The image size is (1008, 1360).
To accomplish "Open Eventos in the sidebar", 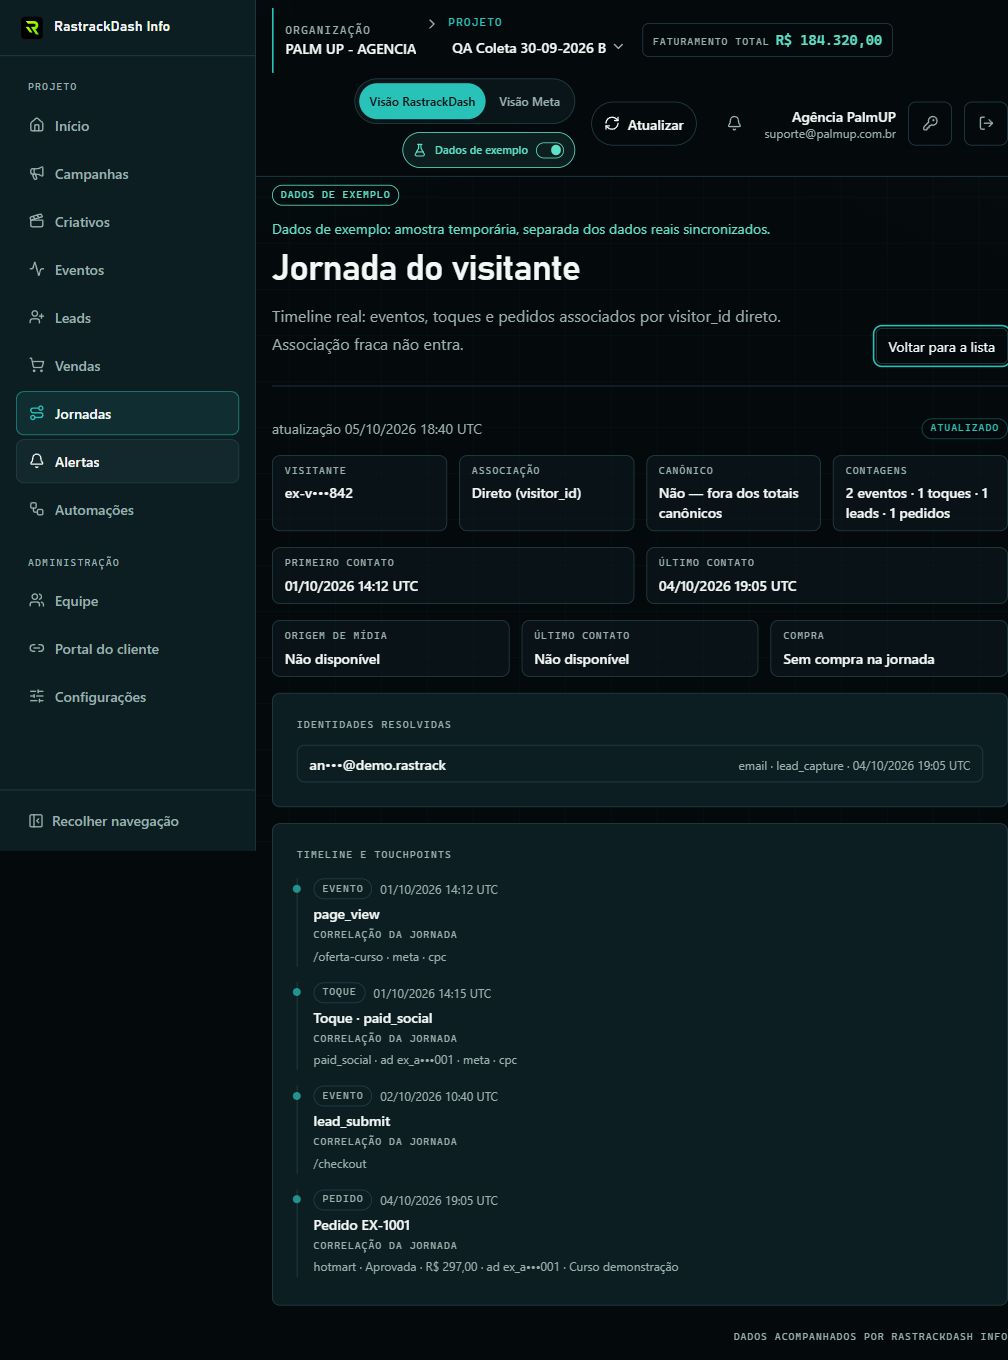I will tap(127, 270).
